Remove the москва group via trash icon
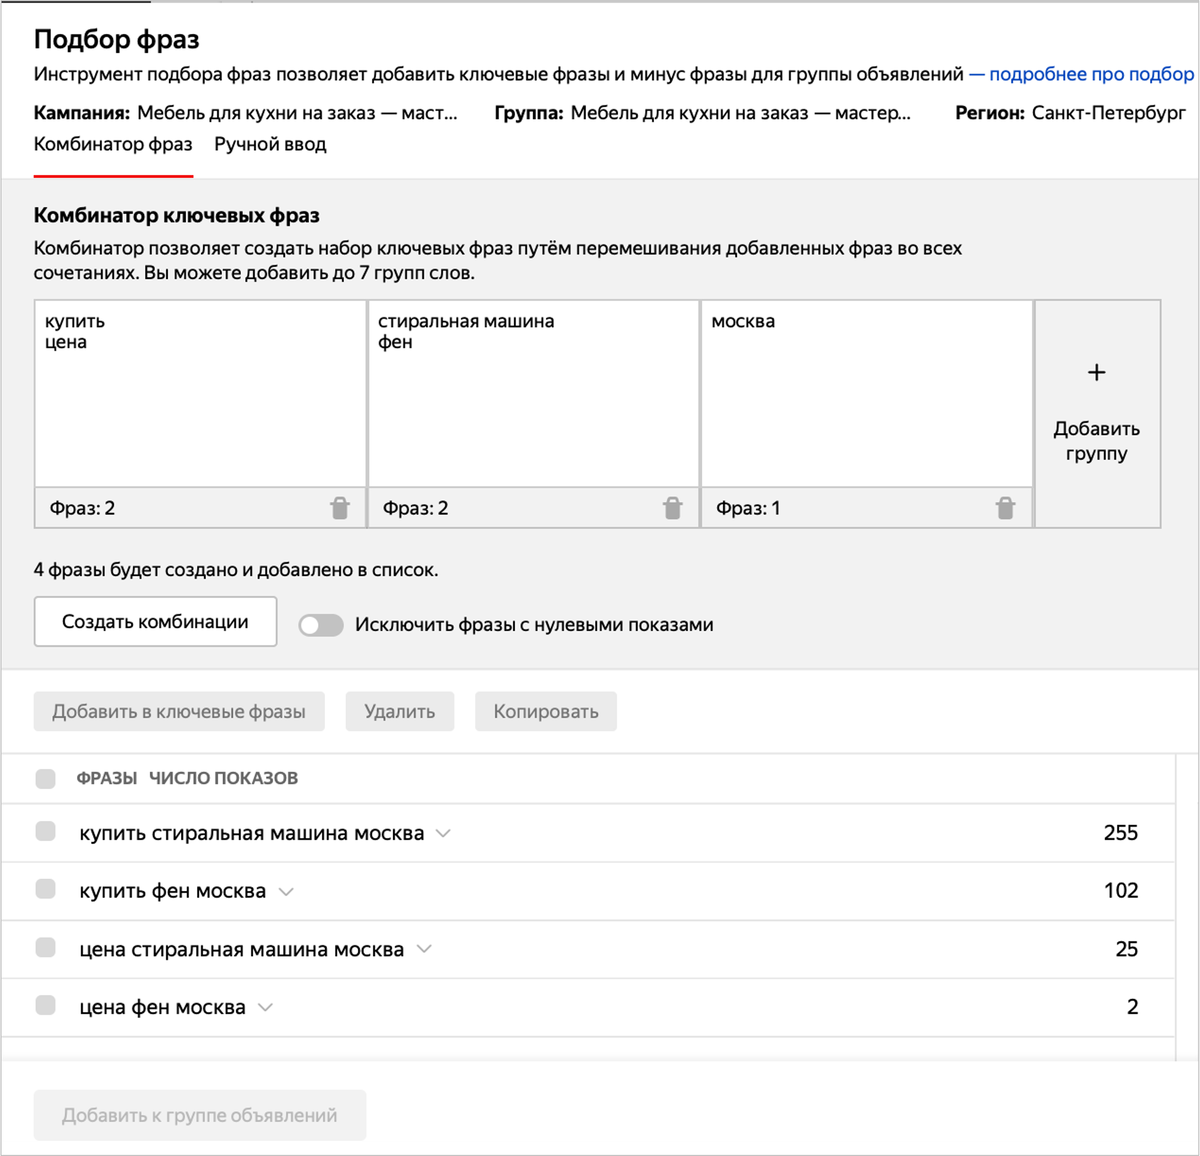 [x=1005, y=508]
